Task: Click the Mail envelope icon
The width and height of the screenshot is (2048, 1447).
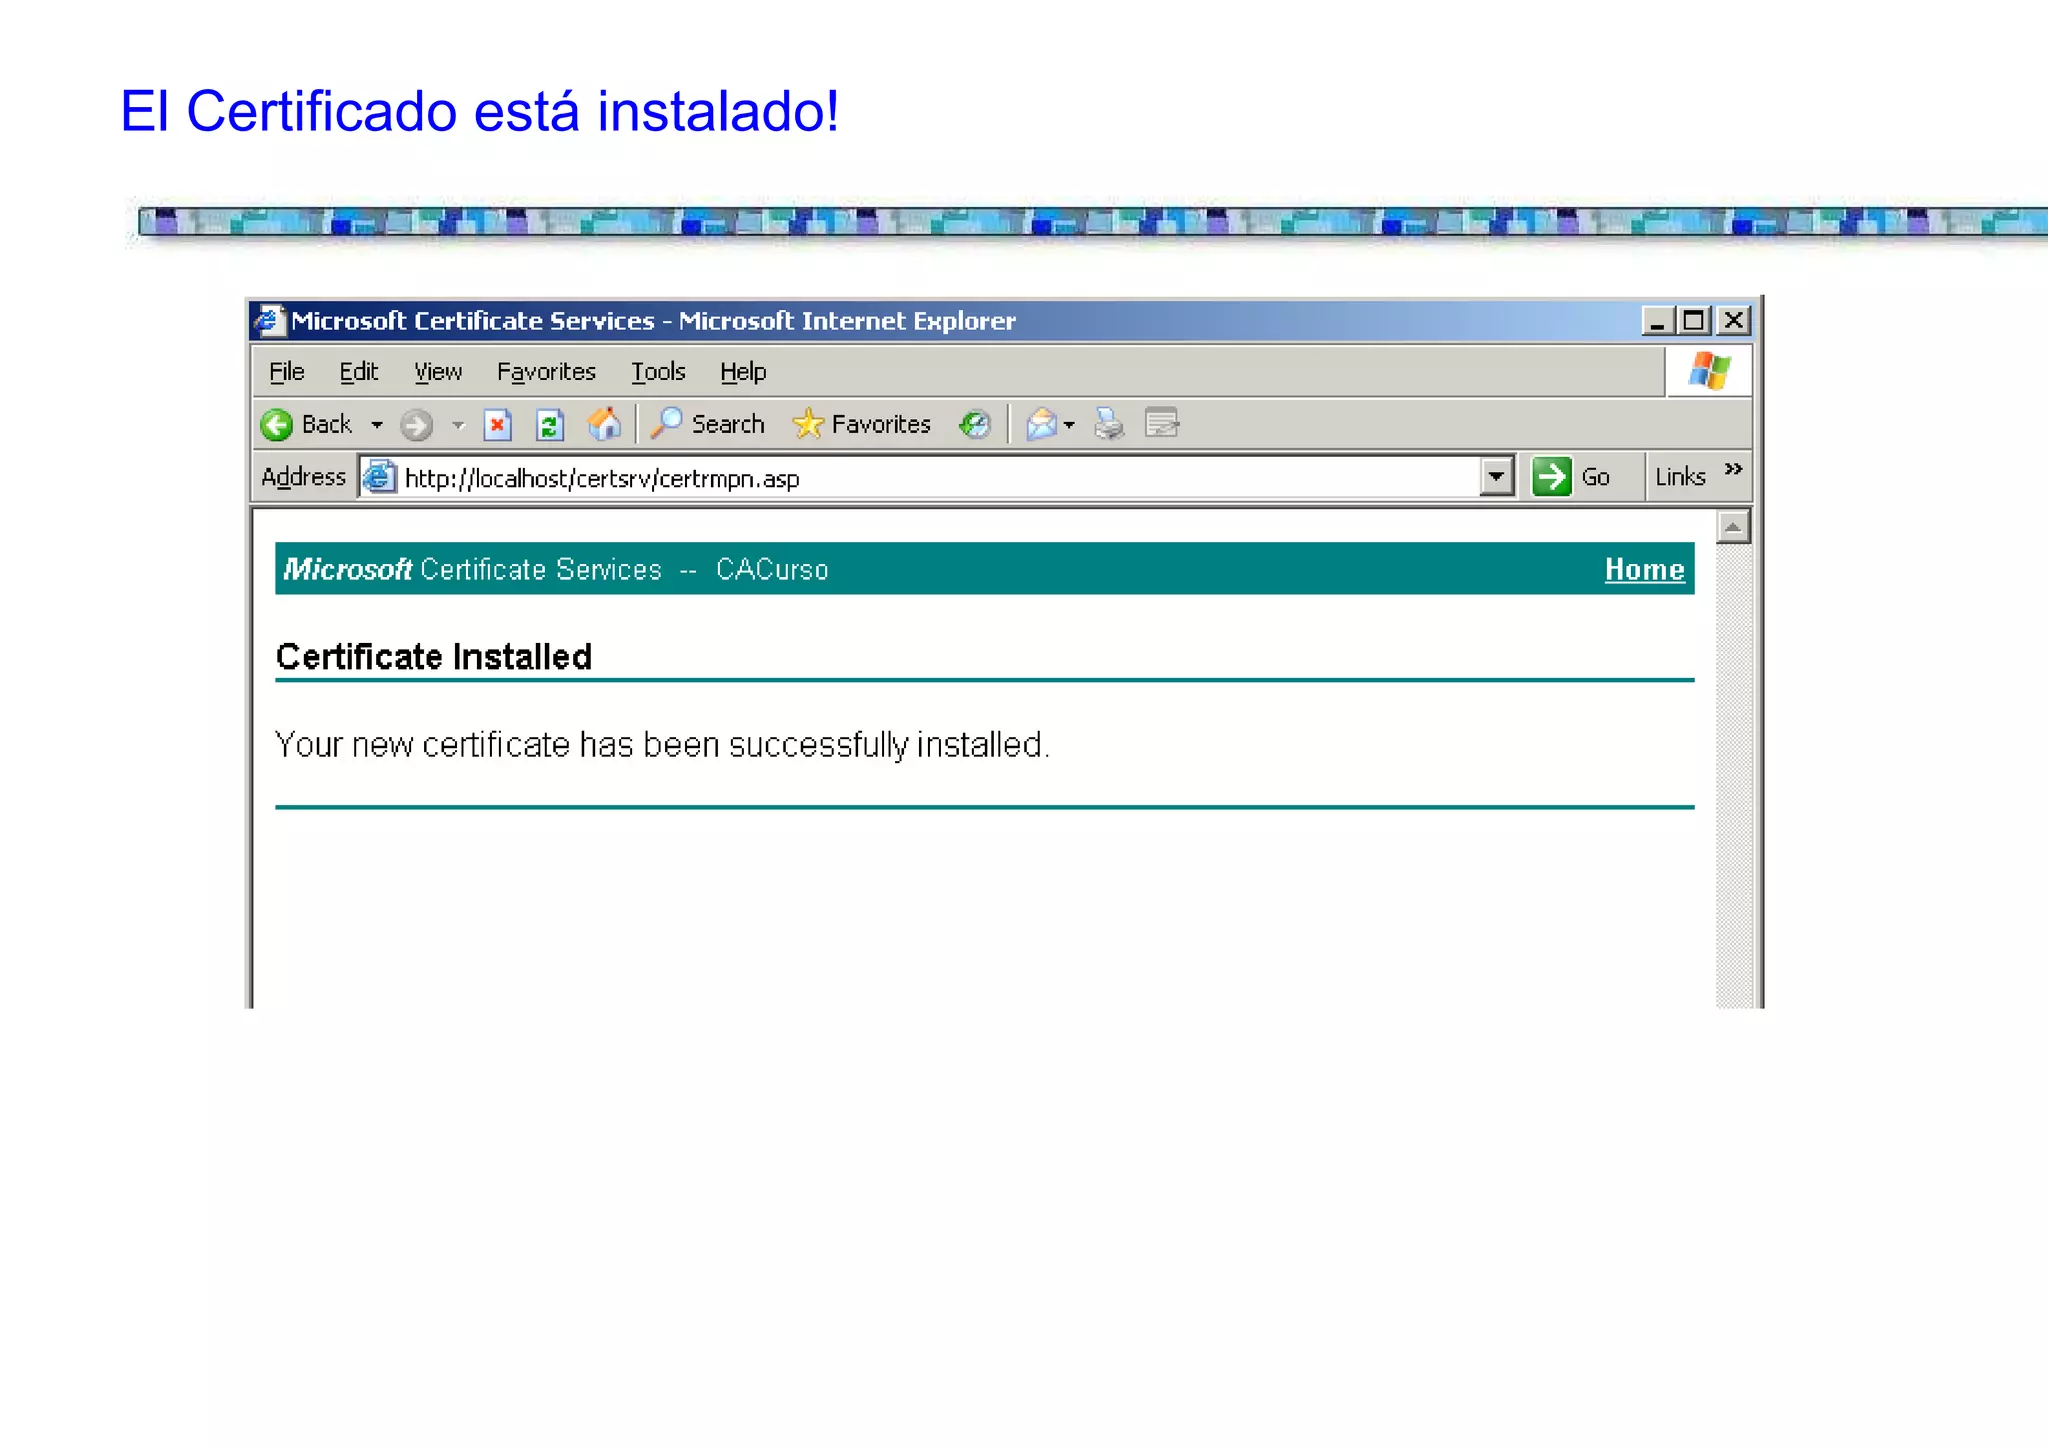Action: (1041, 425)
